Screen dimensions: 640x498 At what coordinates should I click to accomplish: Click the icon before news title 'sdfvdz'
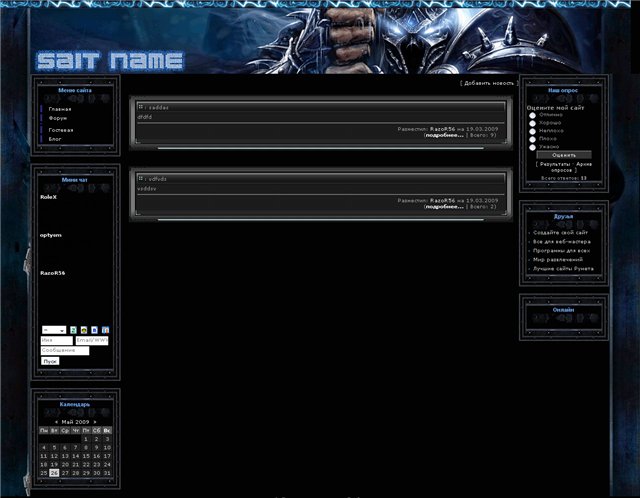pyautogui.click(x=140, y=178)
